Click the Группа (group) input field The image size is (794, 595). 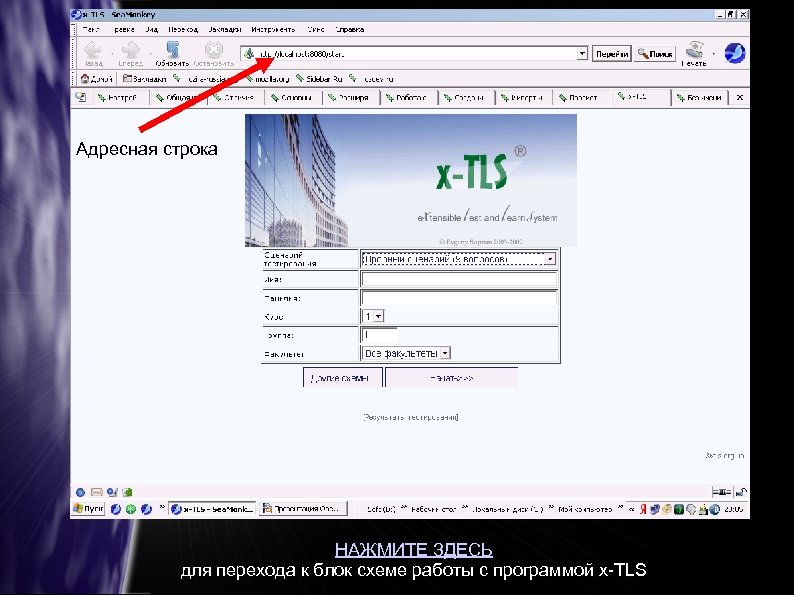379,335
